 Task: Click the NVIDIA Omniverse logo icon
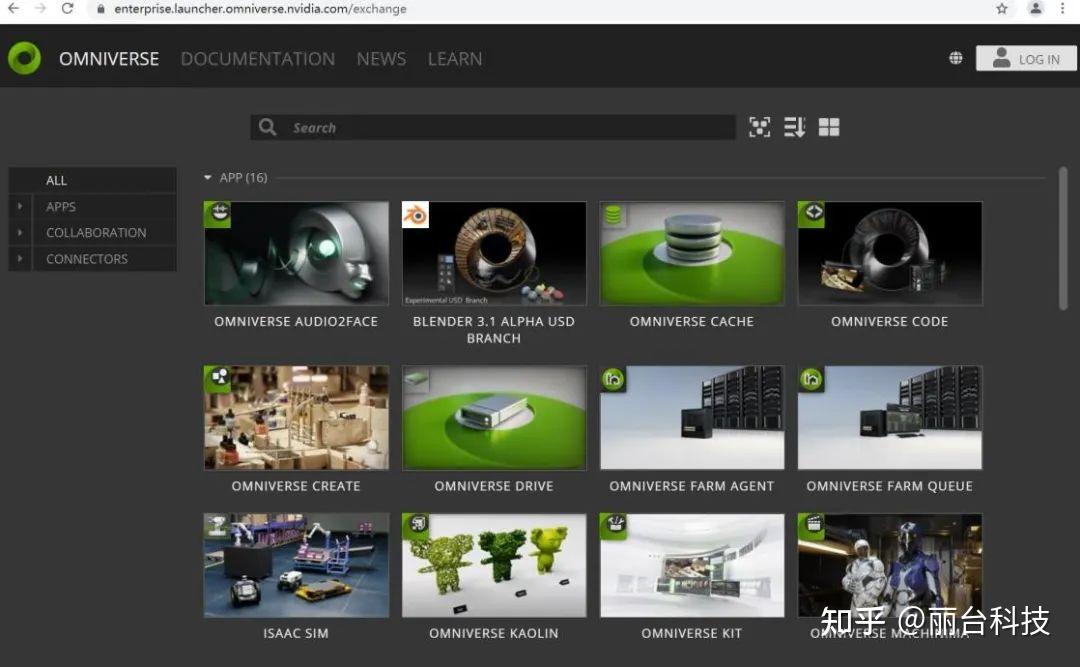pyautogui.click(x=24, y=58)
